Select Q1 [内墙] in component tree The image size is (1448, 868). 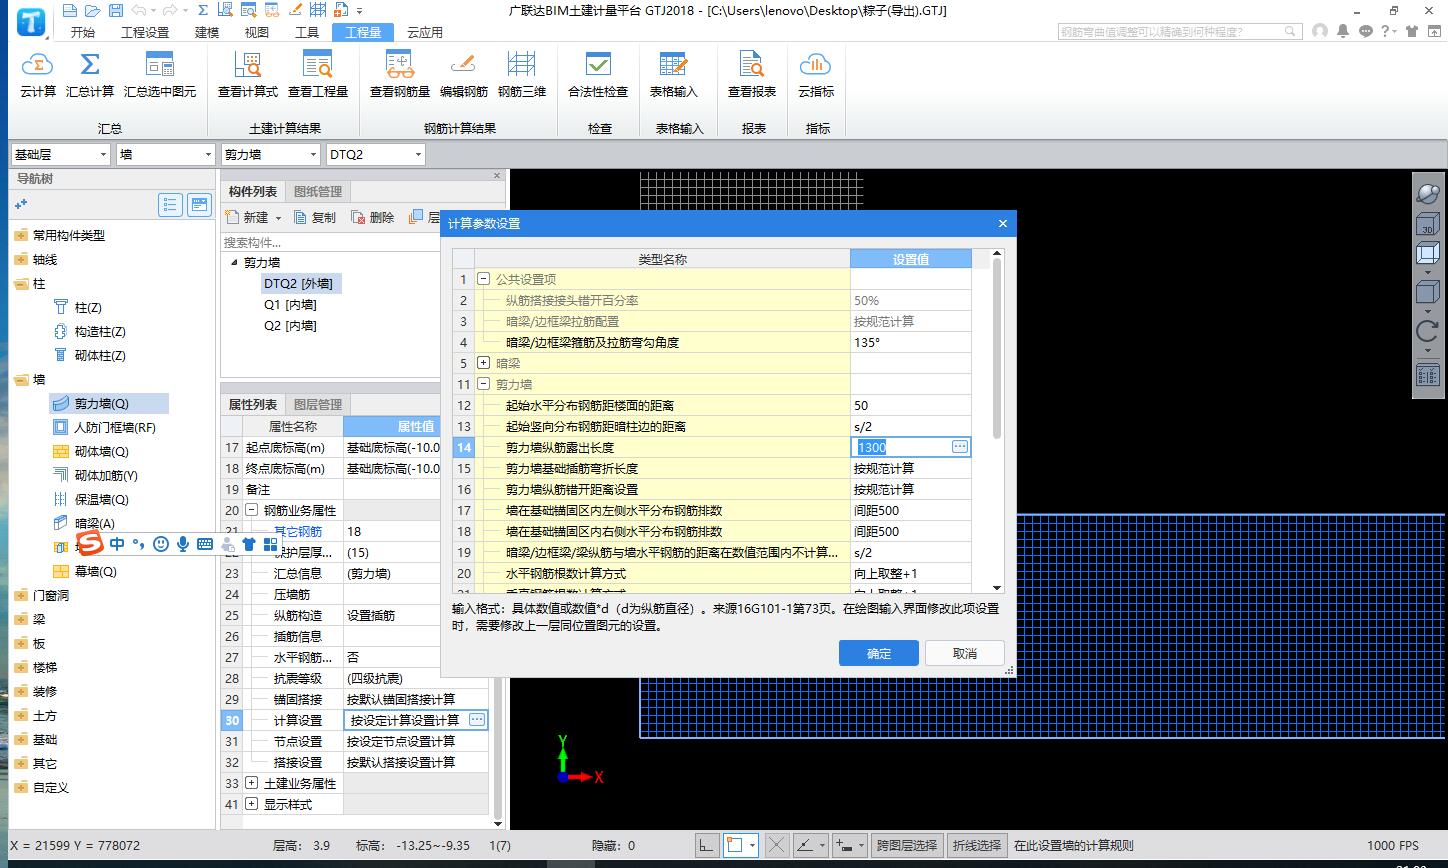click(x=290, y=305)
